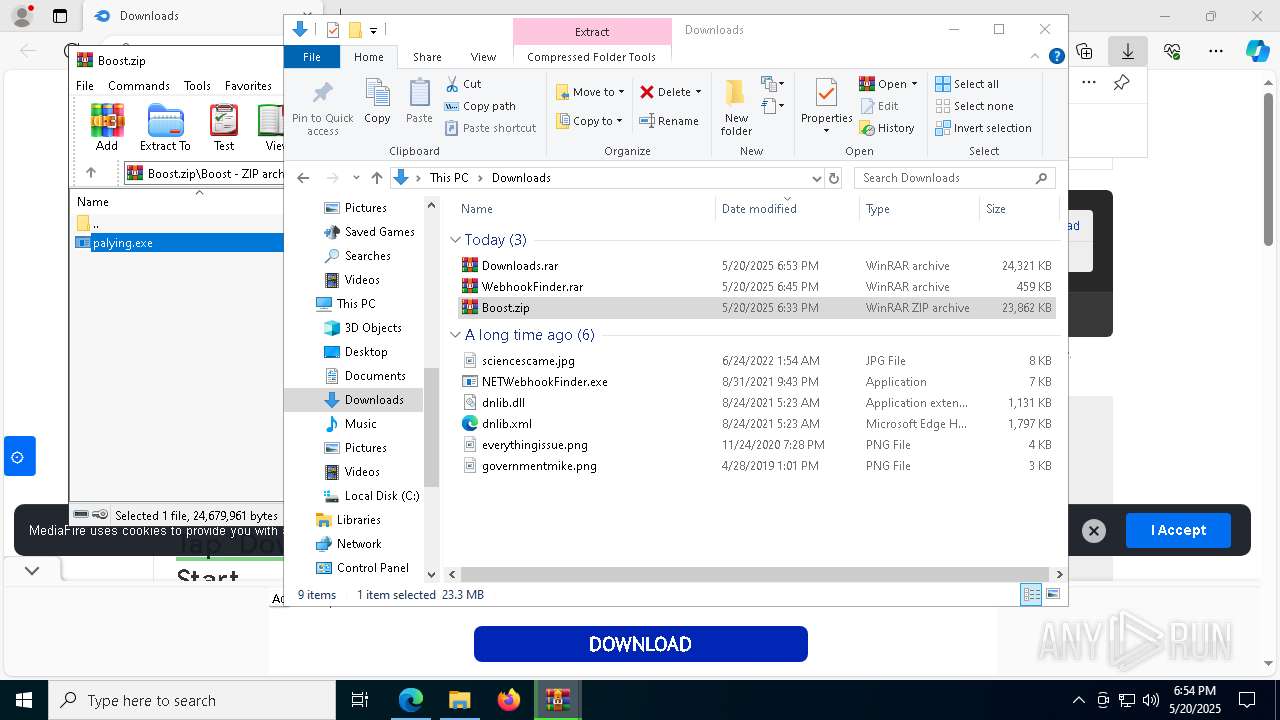Open Move to dropdown

tap(590, 92)
